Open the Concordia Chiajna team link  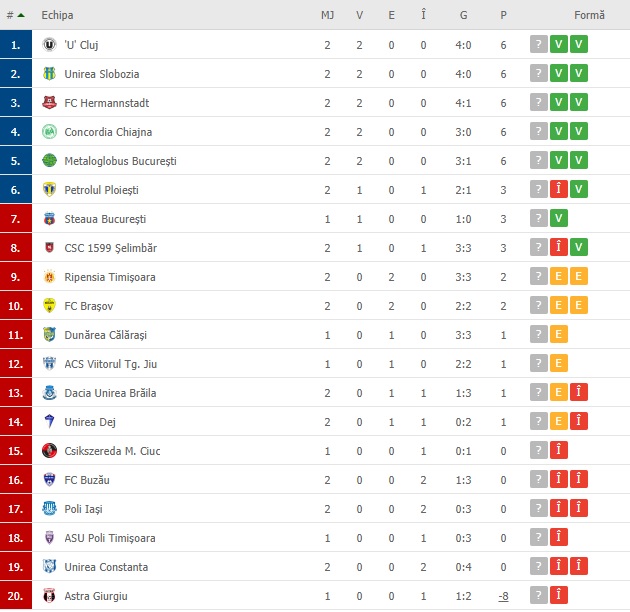point(108,132)
